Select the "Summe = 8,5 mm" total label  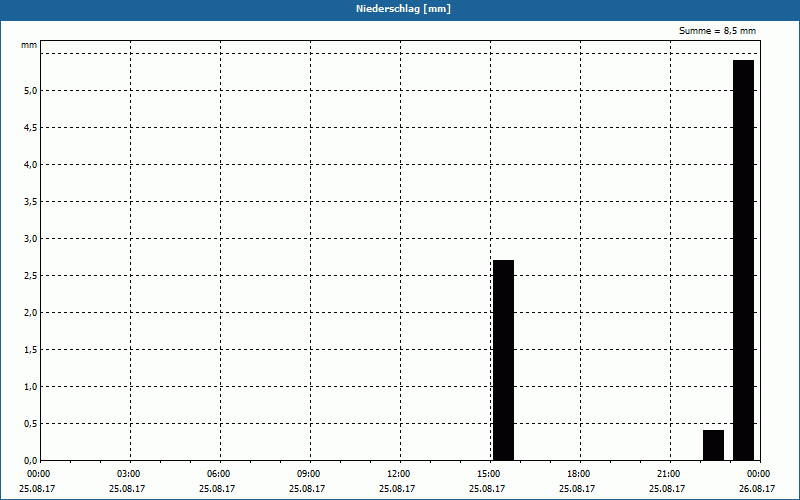717,31
